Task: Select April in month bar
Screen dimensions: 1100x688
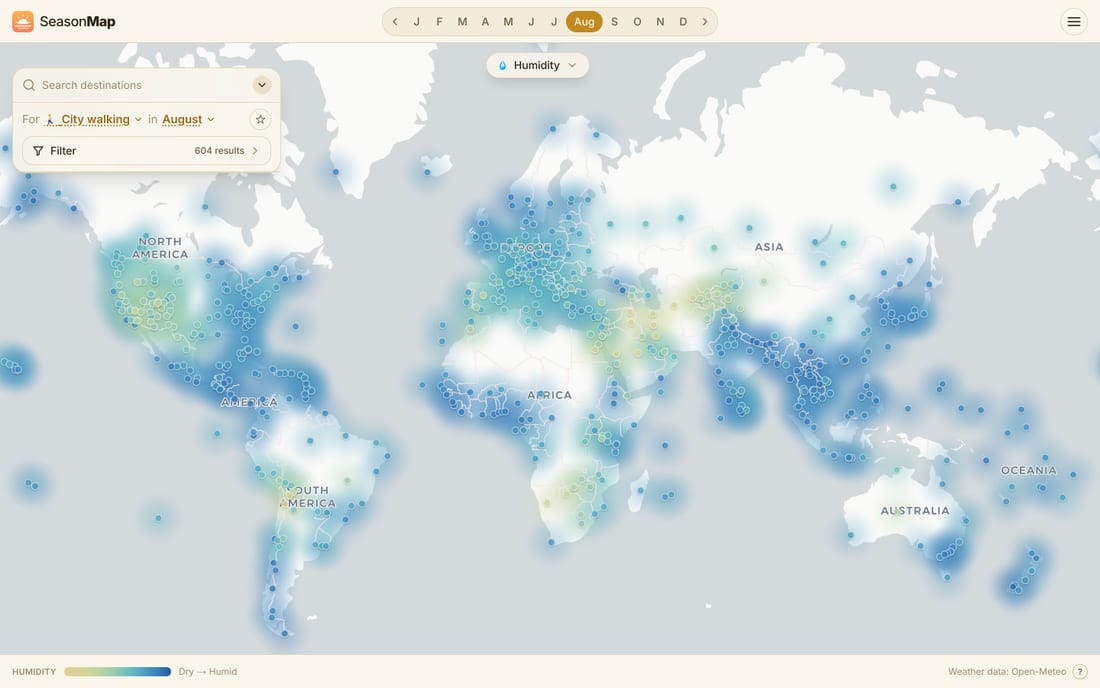Action: (485, 22)
